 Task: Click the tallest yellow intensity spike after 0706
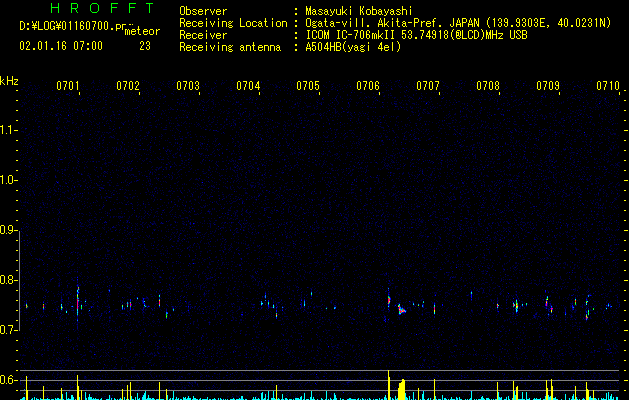[389, 385]
